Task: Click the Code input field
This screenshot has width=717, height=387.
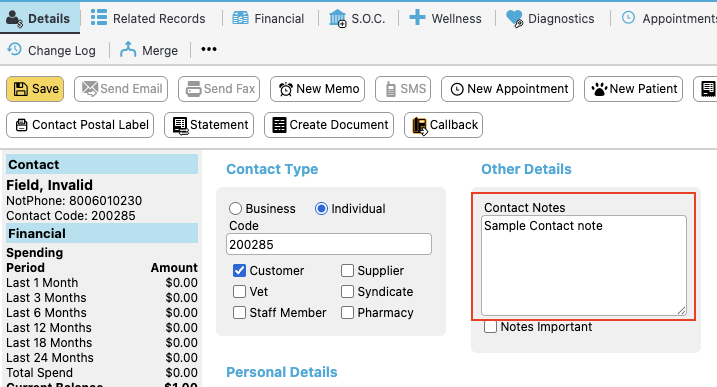Action: [x=329, y=244]
